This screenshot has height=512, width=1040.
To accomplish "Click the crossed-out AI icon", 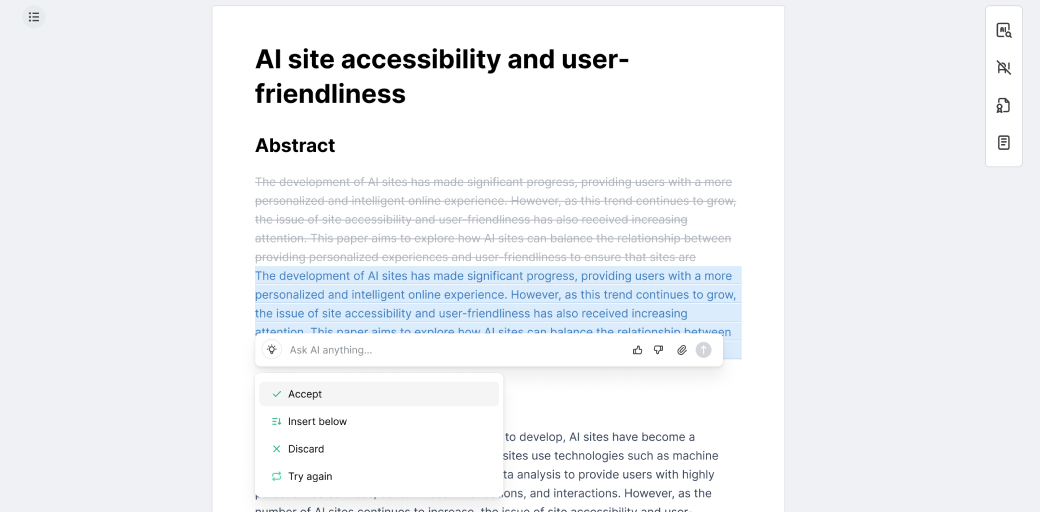I will pos(1003,68).
